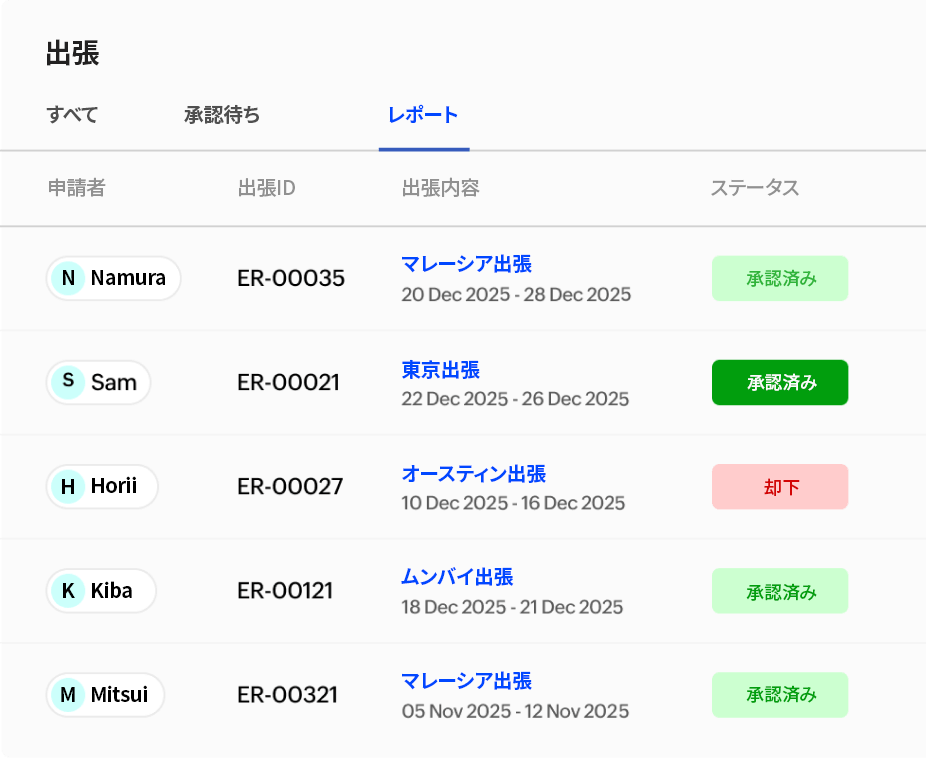Open the 承認待ち tab
The image size is (926, 758).
coord(222,115)
